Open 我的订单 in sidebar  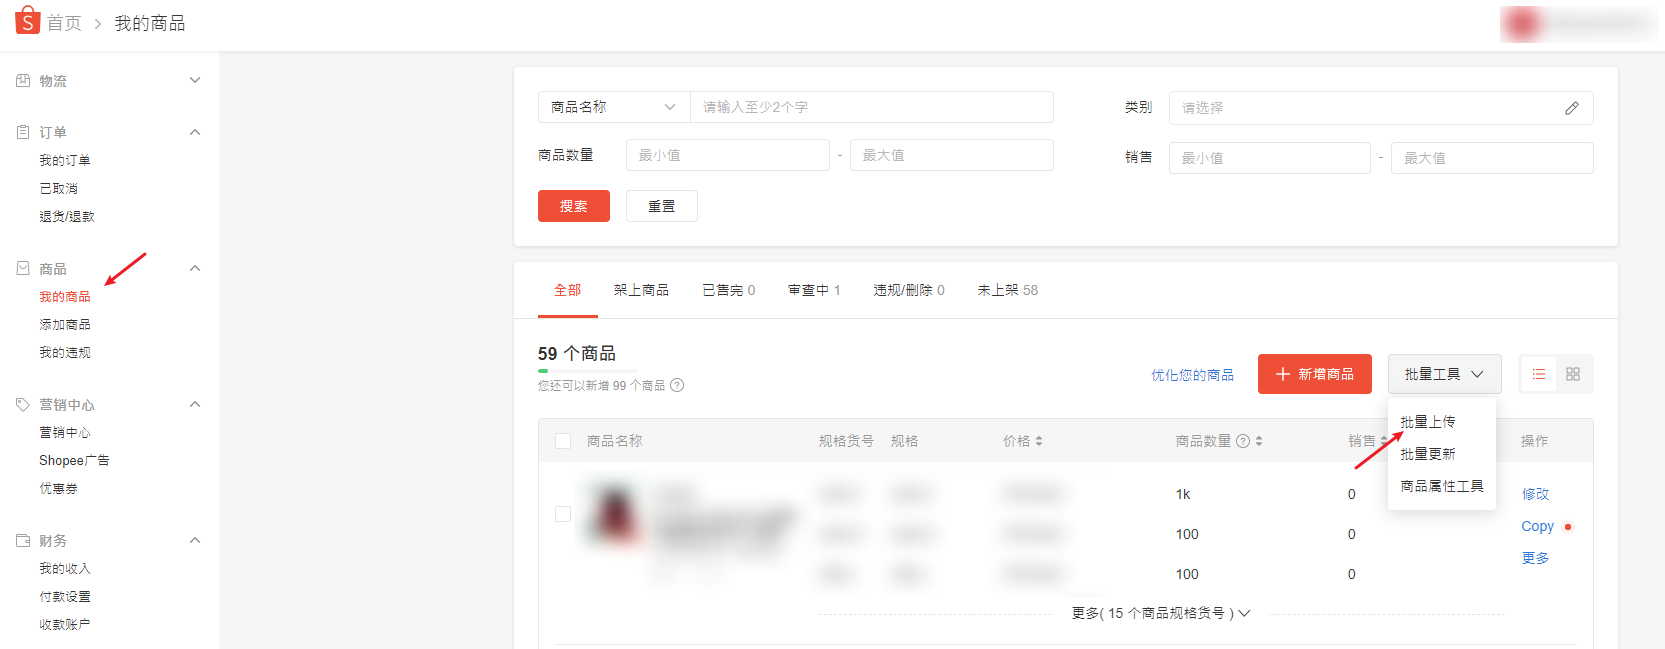click(65, 160)
